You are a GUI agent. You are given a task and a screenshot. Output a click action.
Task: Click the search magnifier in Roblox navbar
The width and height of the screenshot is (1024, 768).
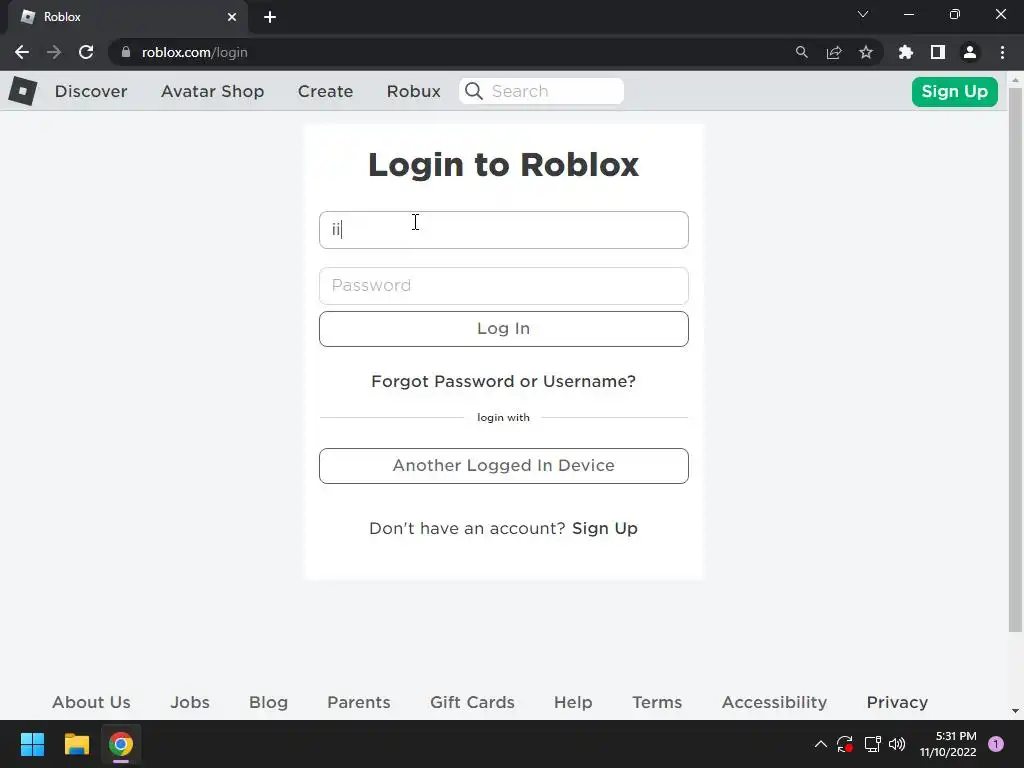click(474, 91)
